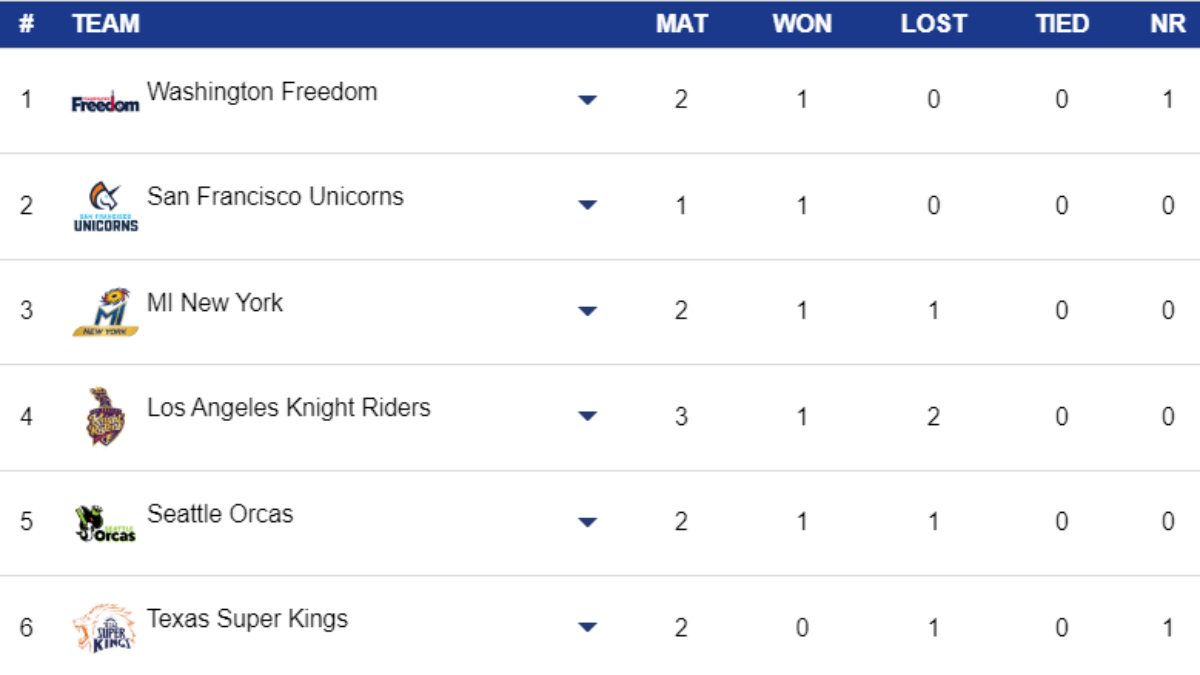Viewport: 1200px width, 675px height.
Task: Click the San Francisco Unicorns logo
Action: 105,207
